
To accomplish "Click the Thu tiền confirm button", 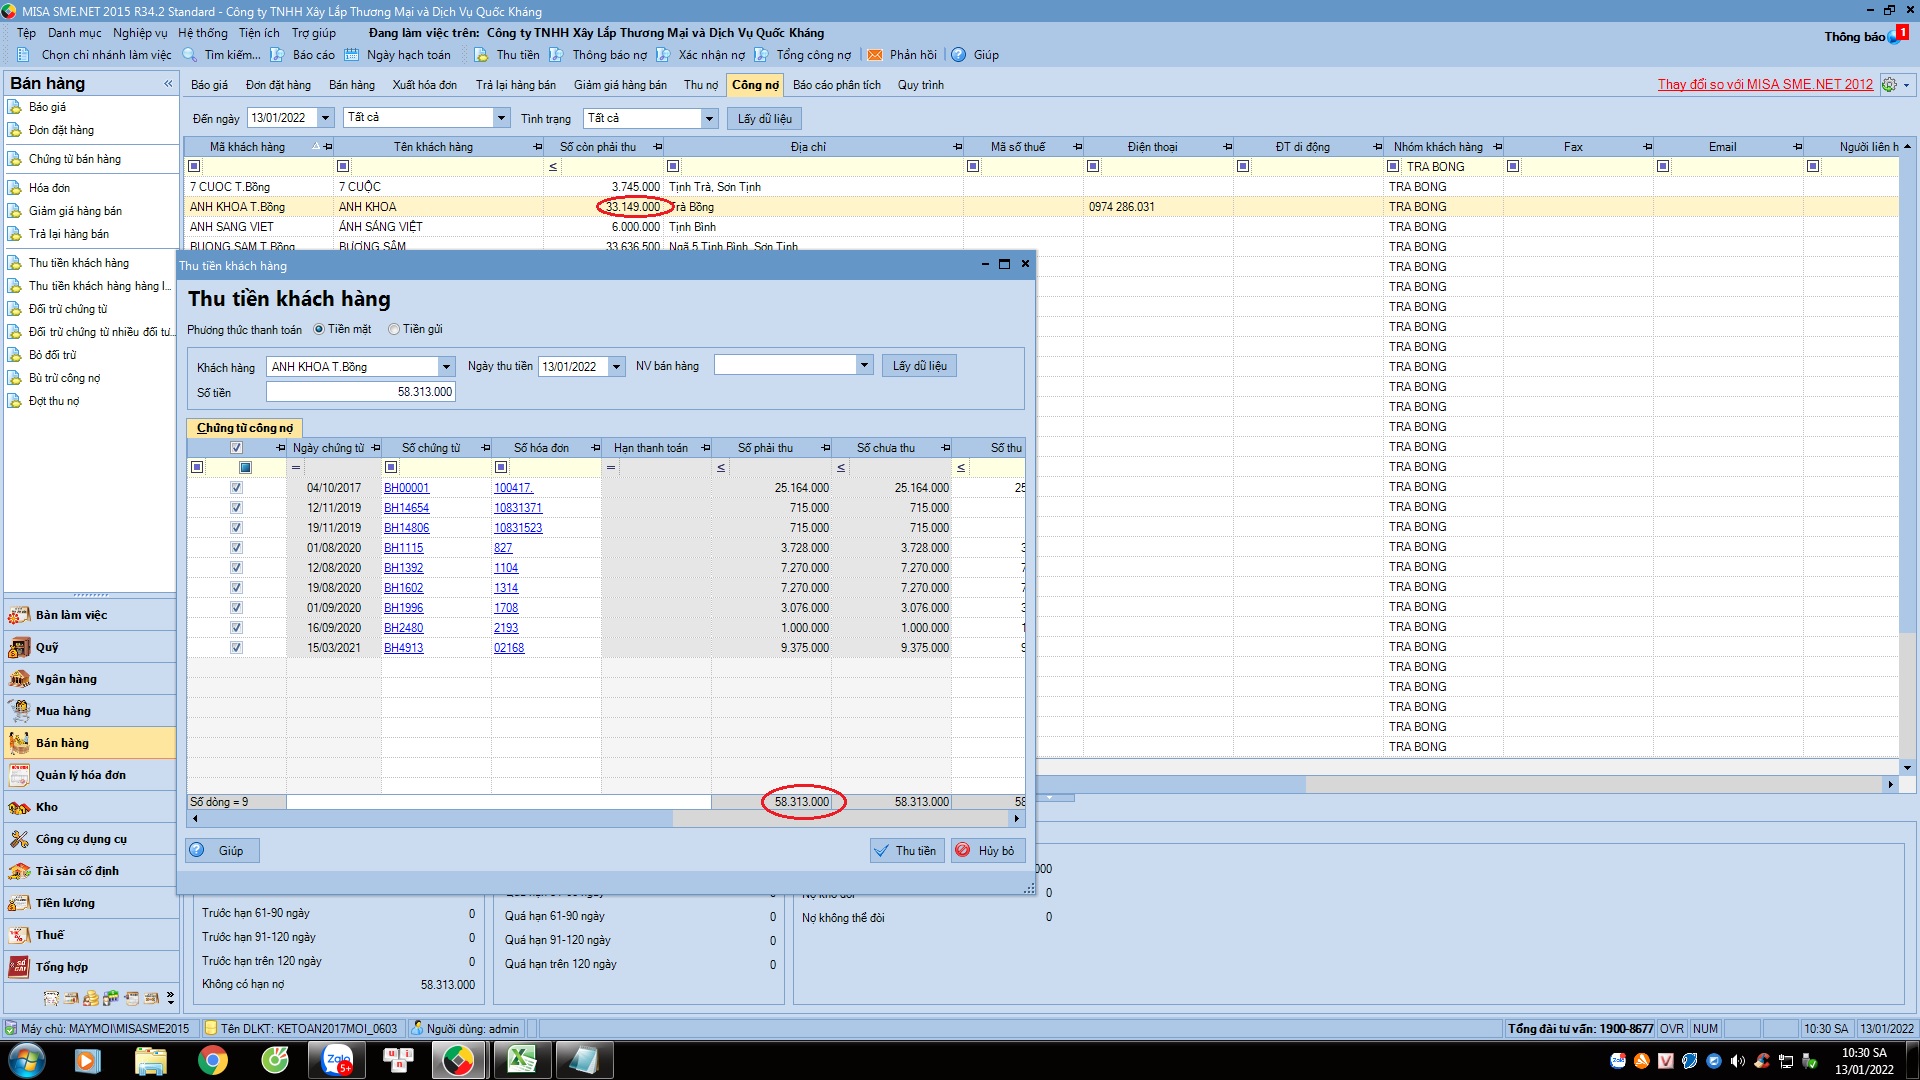I will coord(907,851).
